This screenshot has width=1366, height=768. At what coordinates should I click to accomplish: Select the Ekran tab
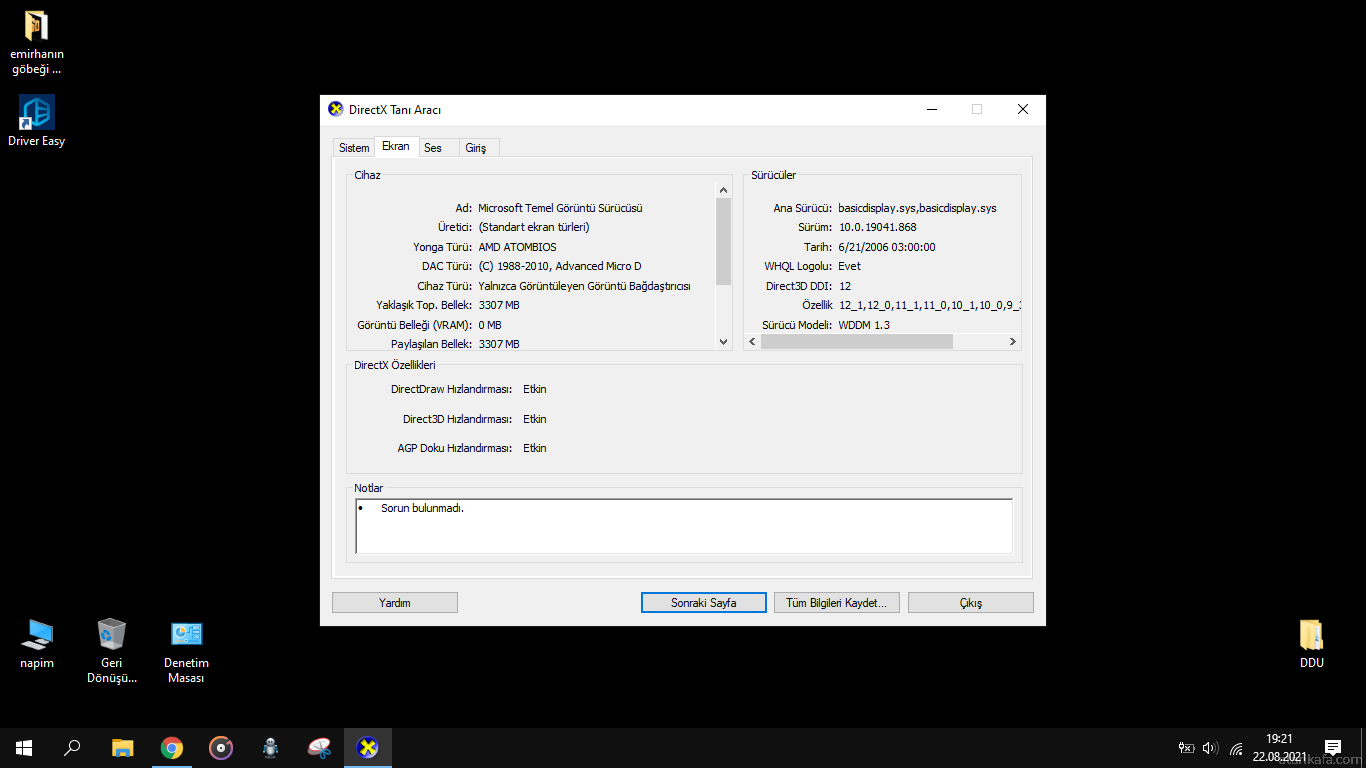396,146
